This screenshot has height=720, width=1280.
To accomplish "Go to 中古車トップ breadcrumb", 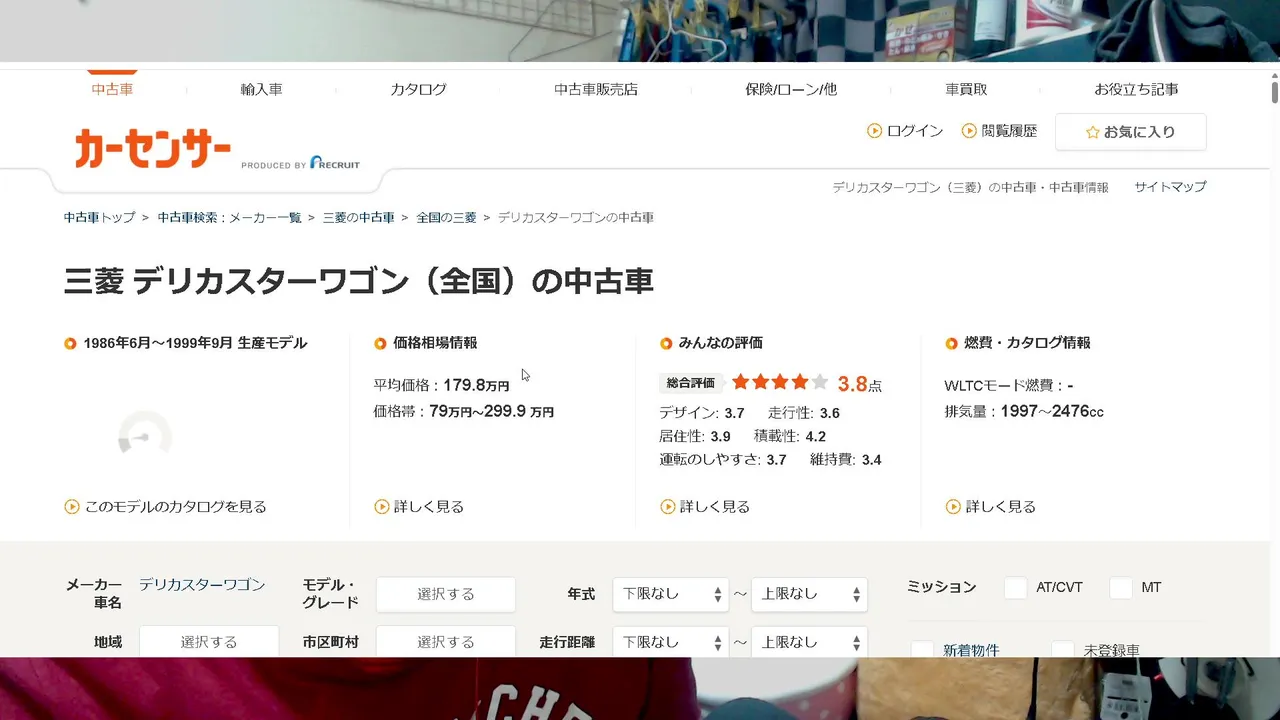I will tap(99, 217).
